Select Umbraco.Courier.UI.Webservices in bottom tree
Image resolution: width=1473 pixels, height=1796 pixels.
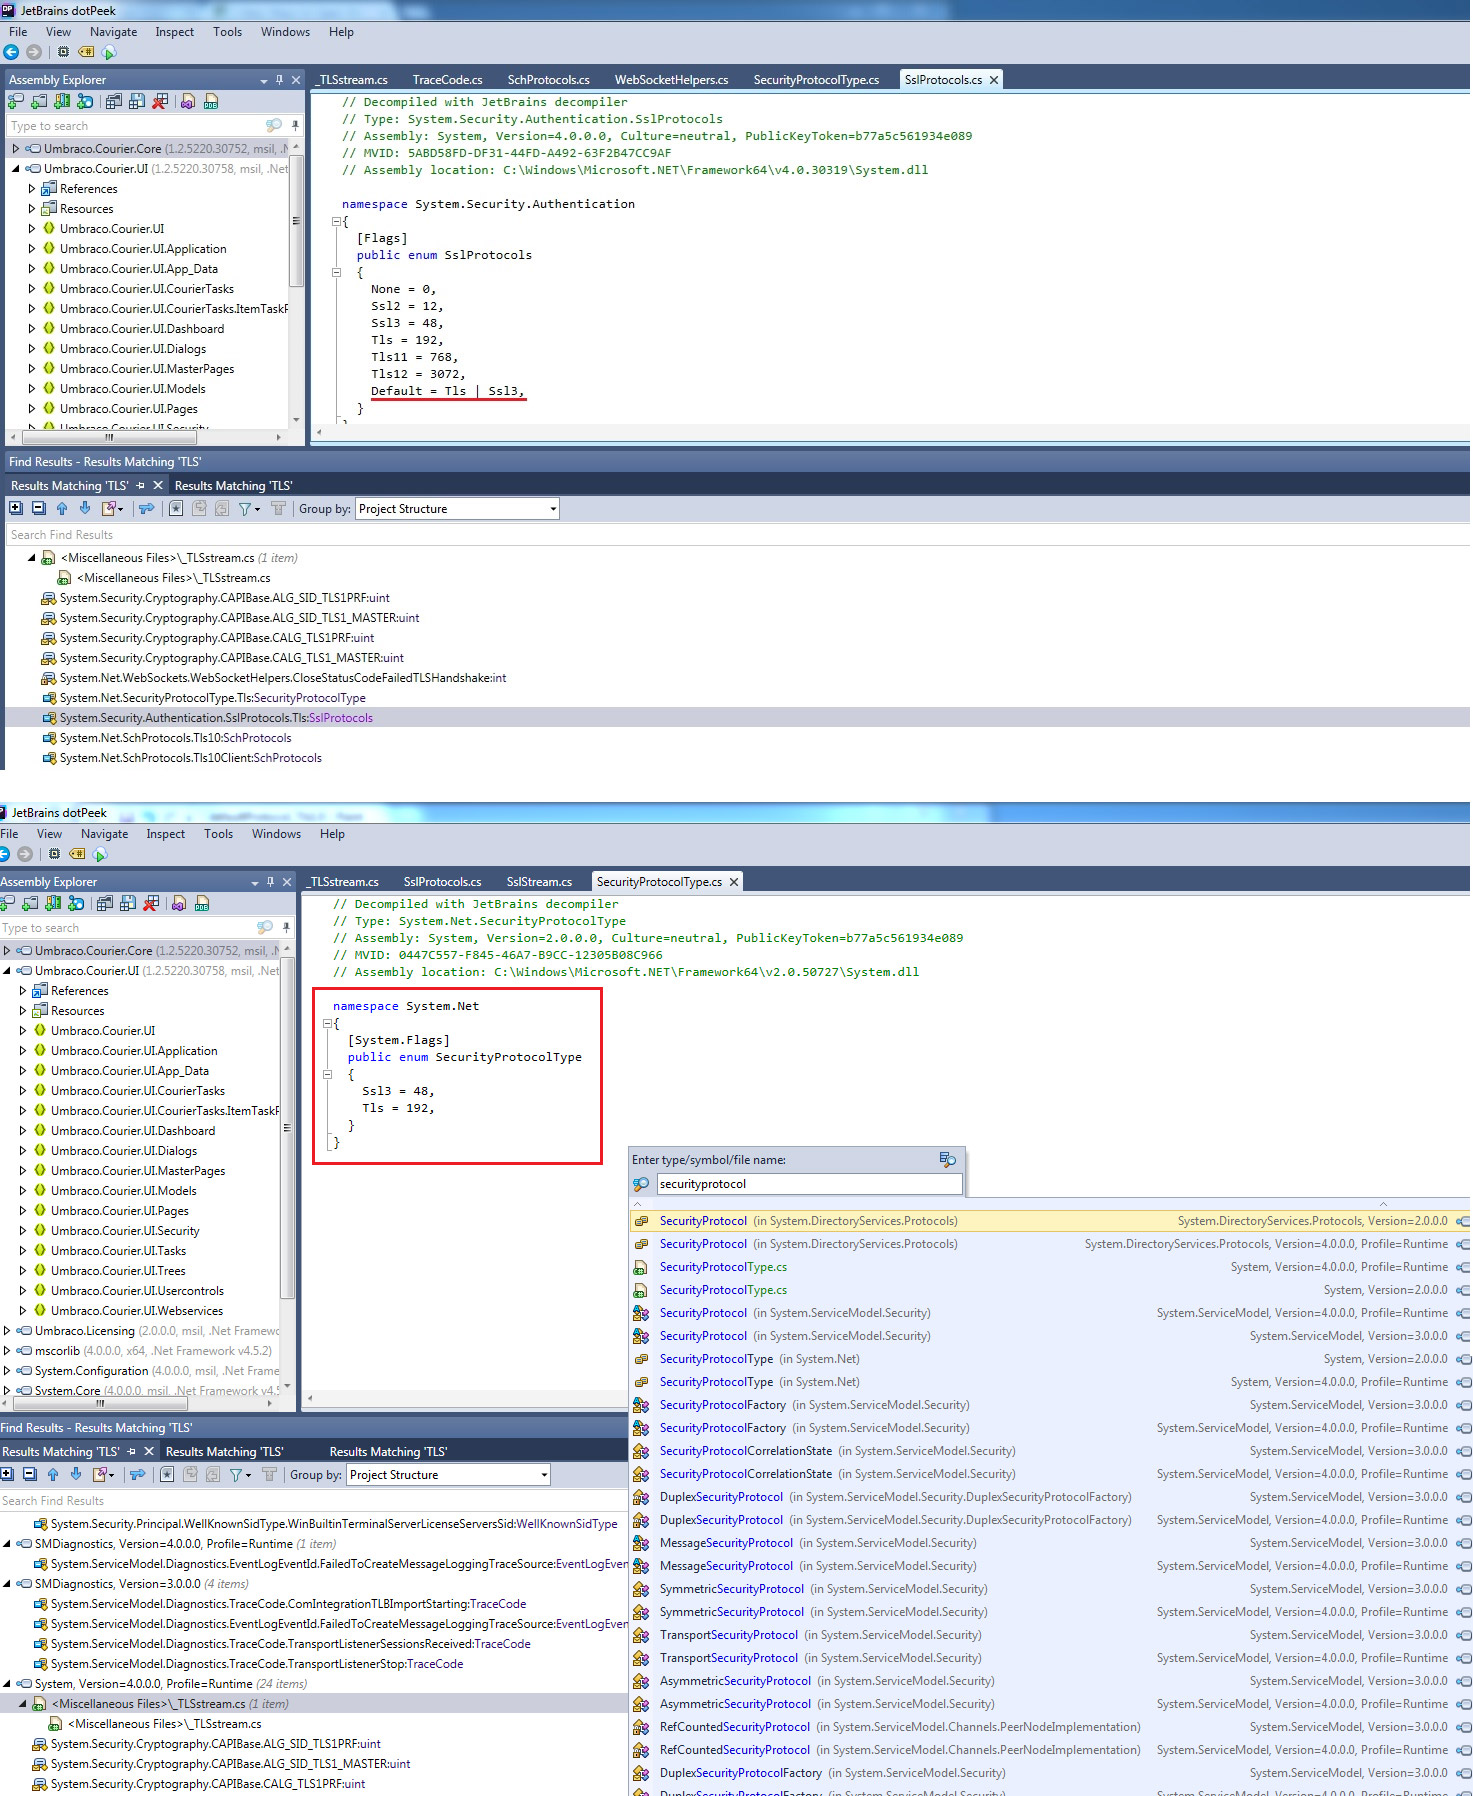click(x=137, y=1310)
